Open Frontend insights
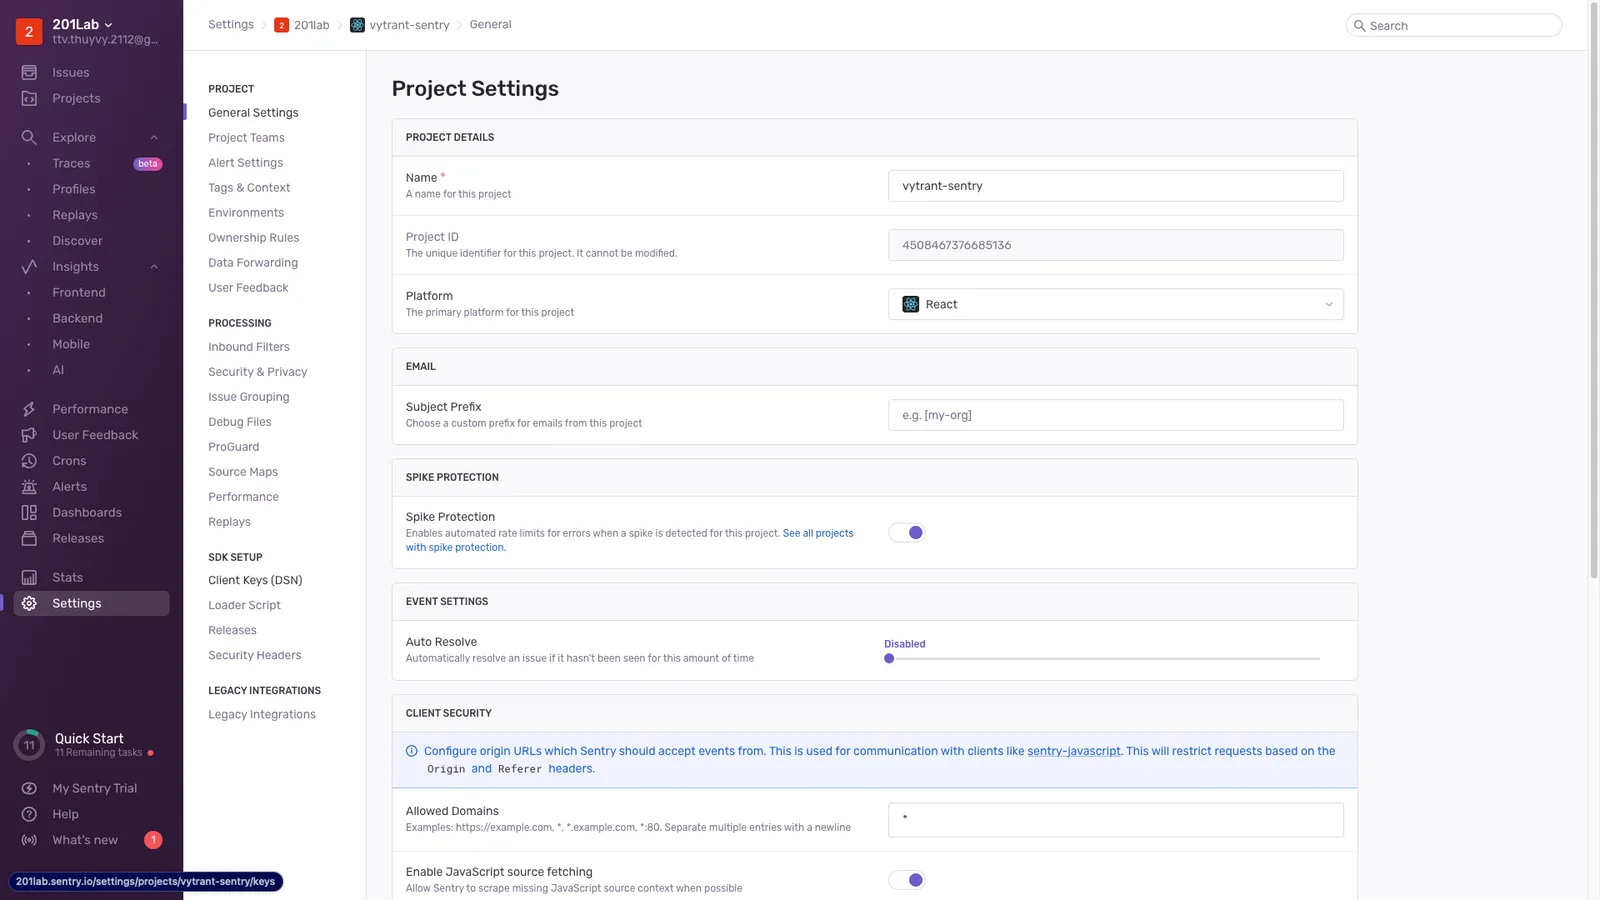 point(79,292)
